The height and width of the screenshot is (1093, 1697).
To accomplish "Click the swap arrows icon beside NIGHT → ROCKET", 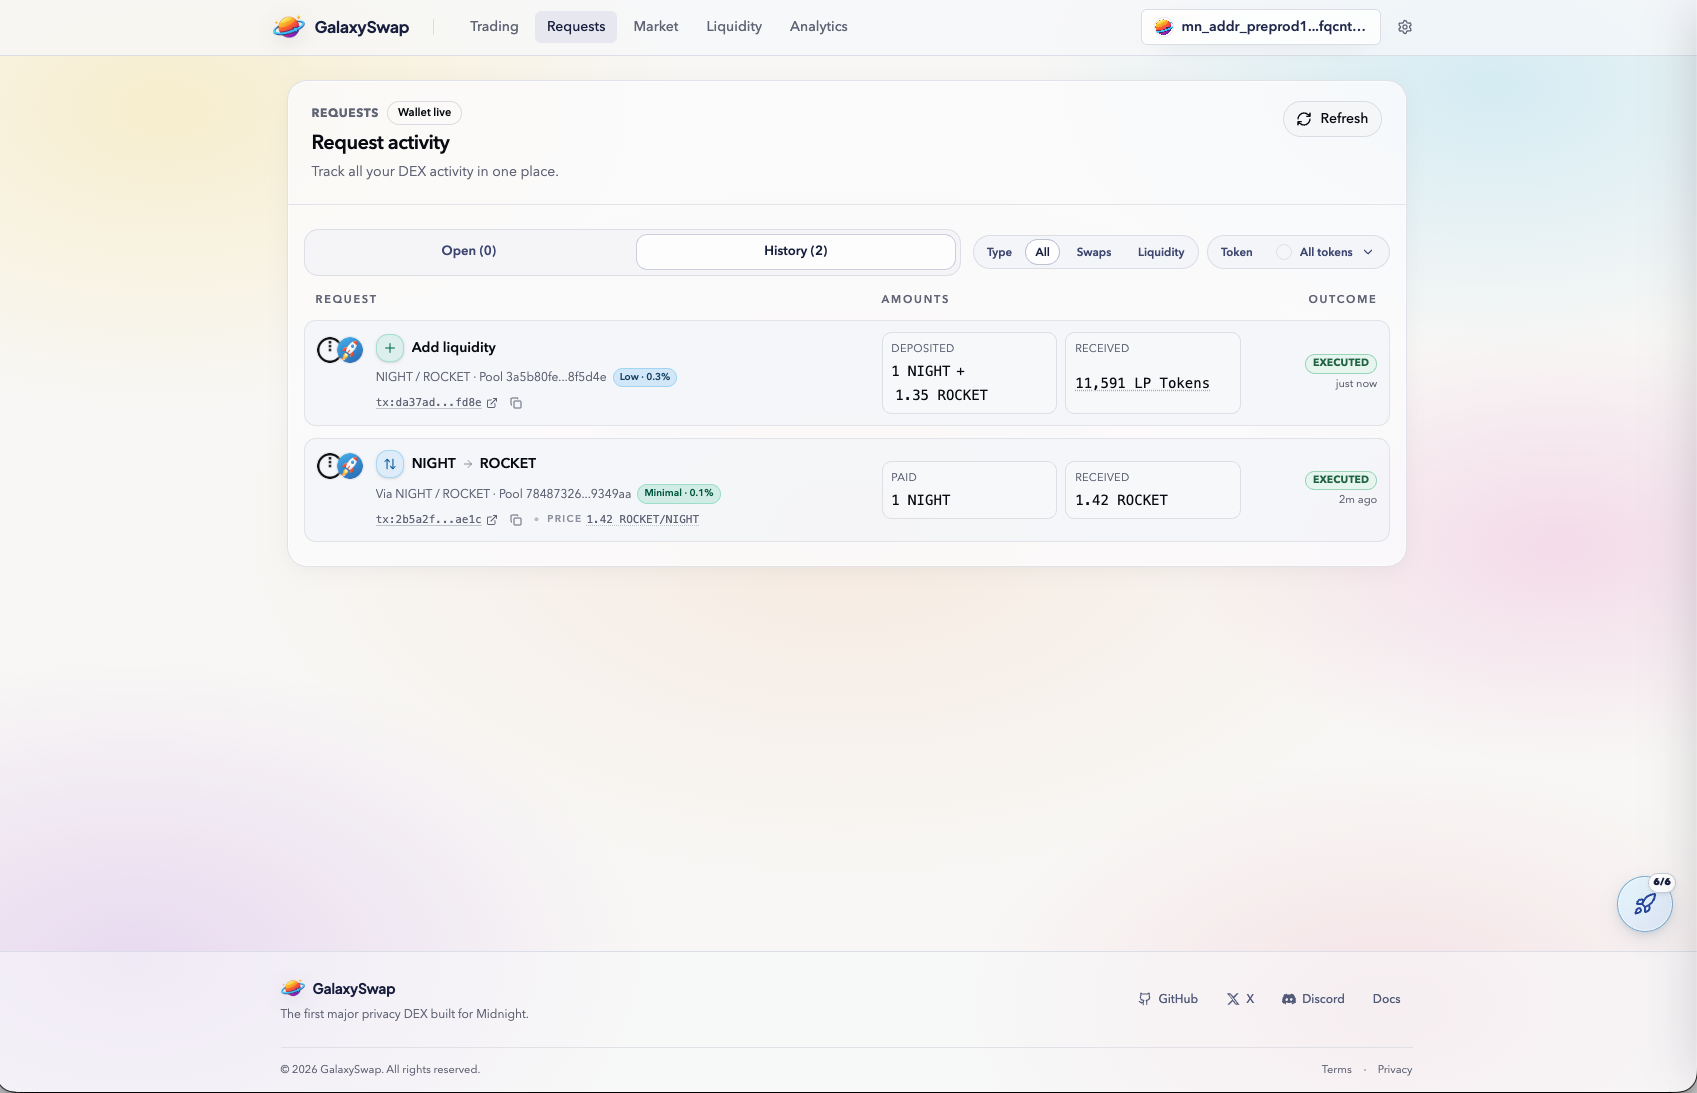I will click(390, 464).
